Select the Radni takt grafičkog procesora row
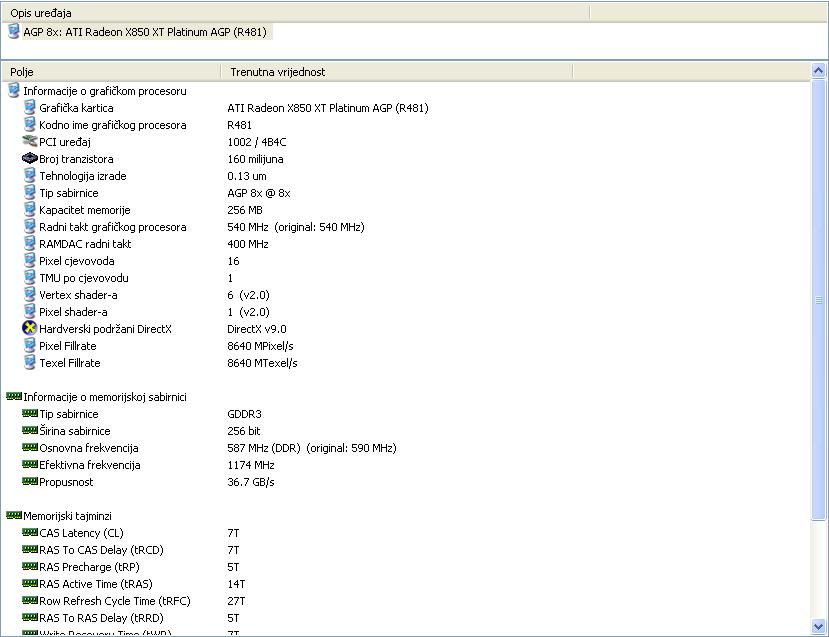This screenshot has height=637, width=829. [x=112, y=227]
